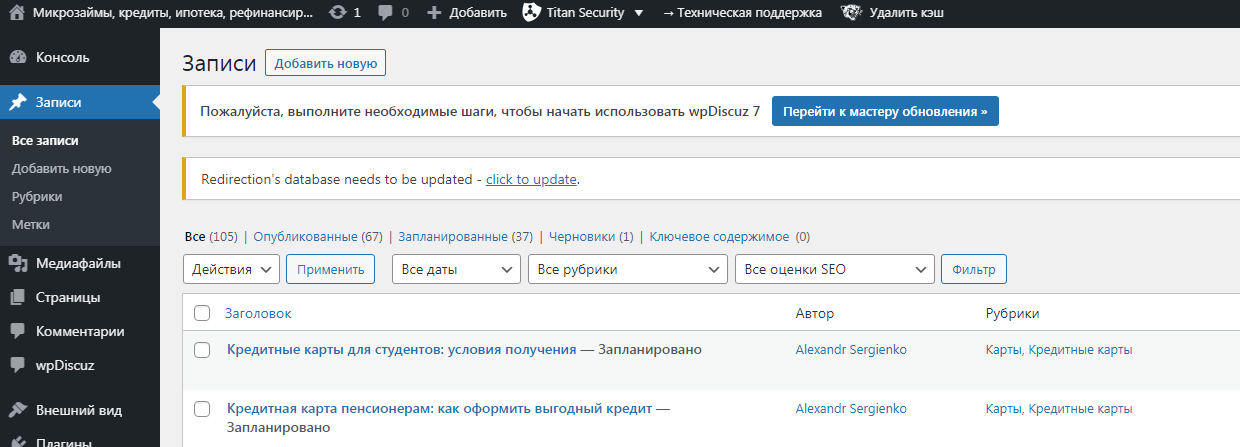Toggle the select-all checkbox beside Заголовок
The width and height of the screenshot is (1240, 447).
[202, 313]
